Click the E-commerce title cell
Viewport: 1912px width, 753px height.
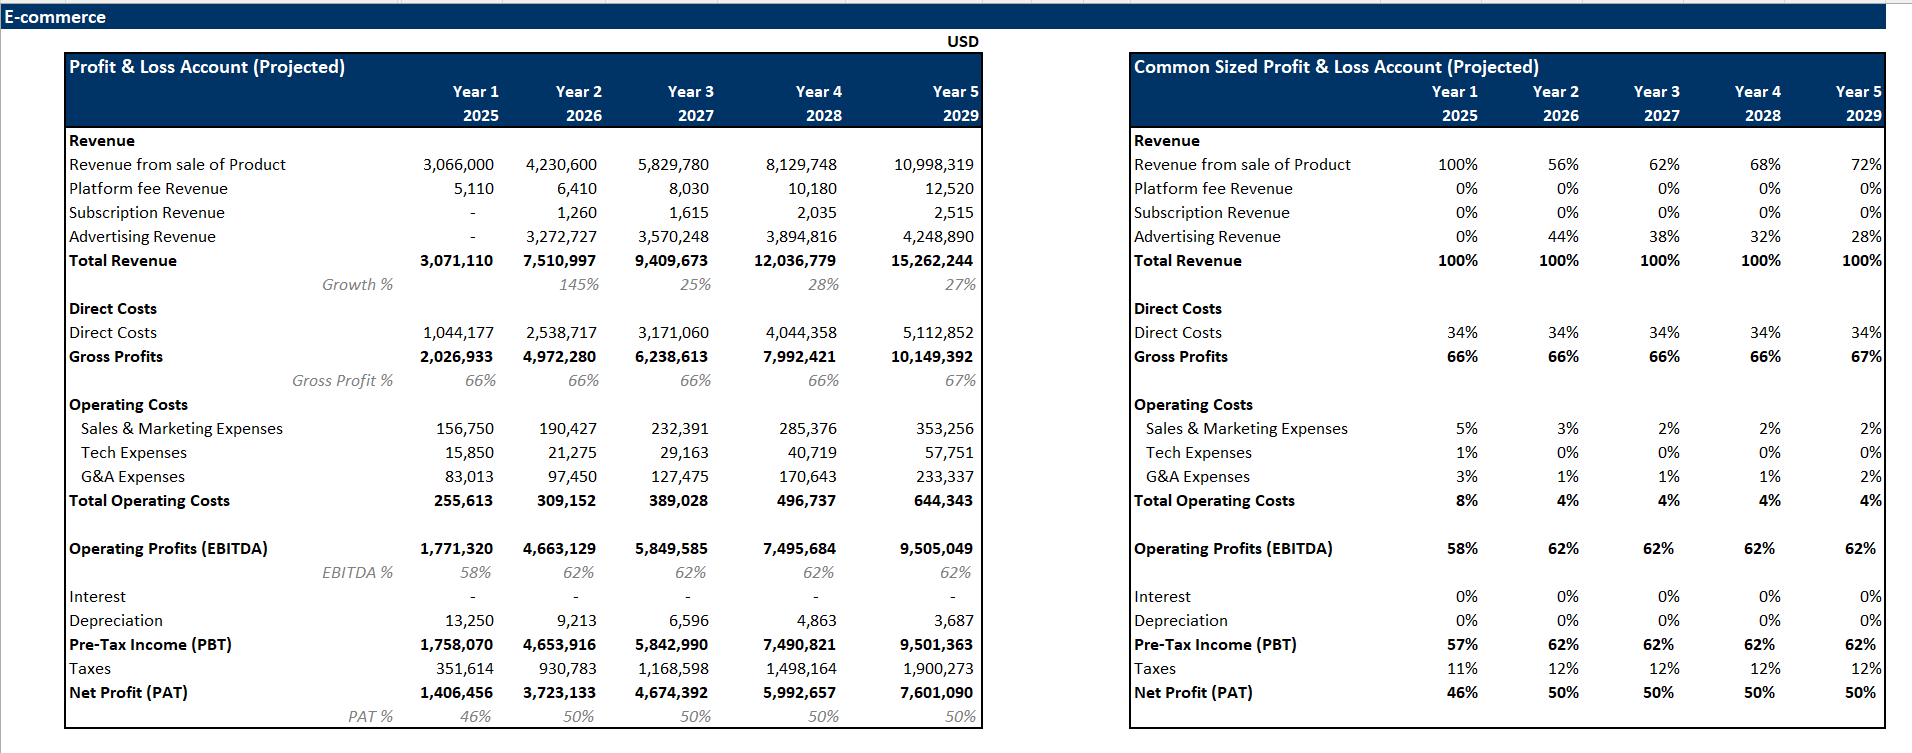tap(56, 17)
